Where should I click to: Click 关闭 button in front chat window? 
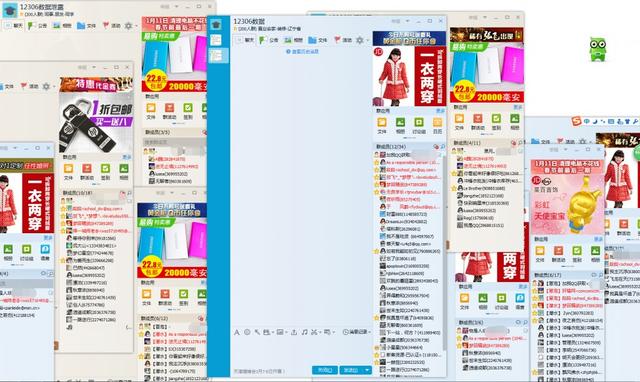click(x=325, y=370)
